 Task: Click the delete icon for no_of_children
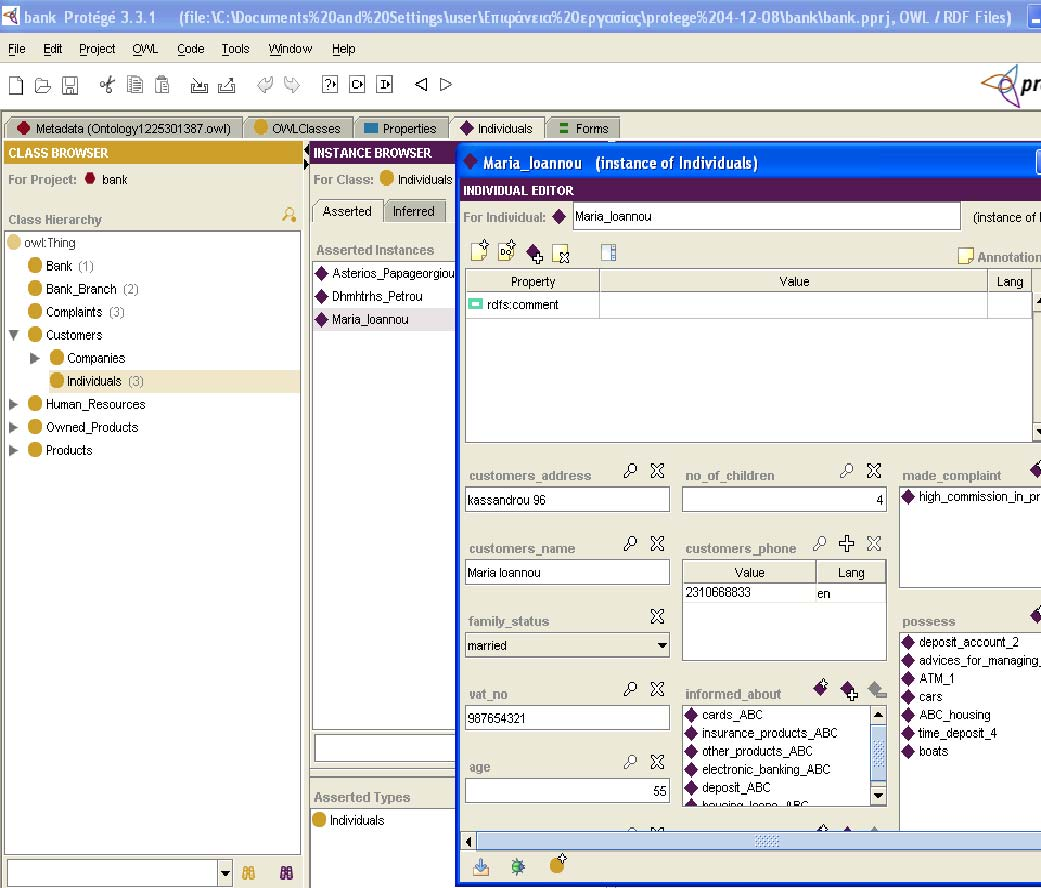point(874,471)
